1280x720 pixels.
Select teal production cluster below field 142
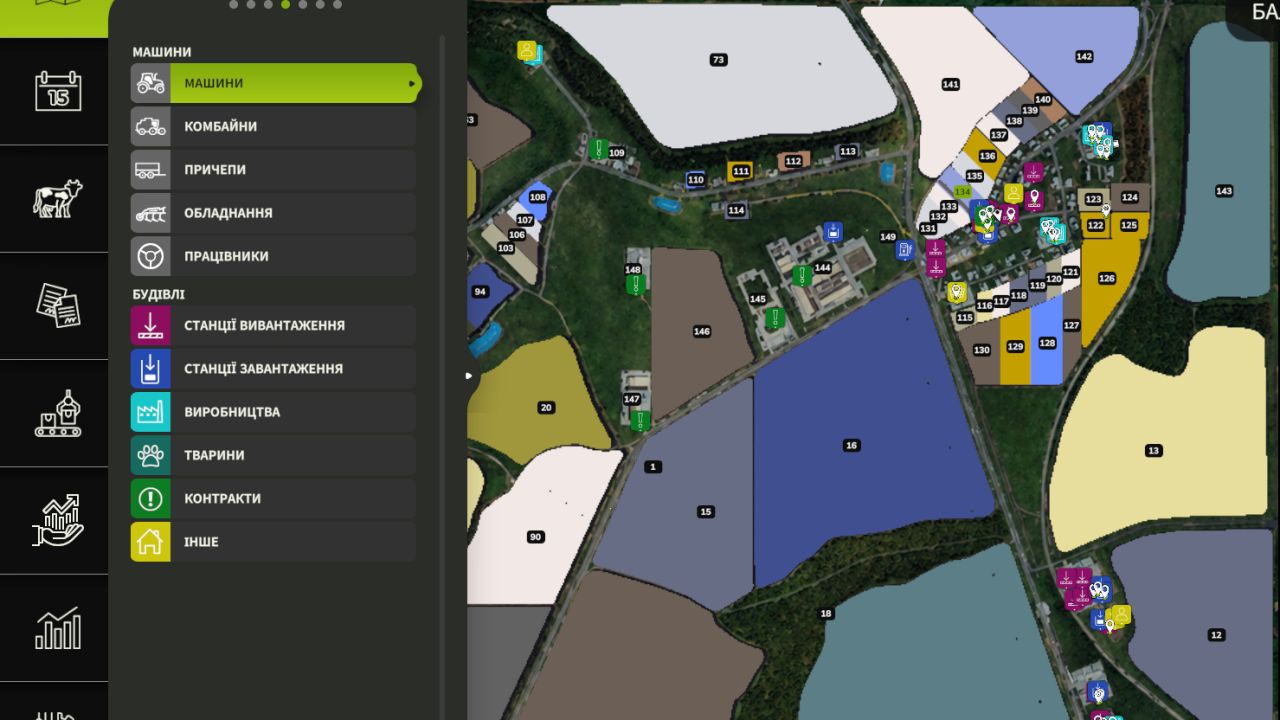(1099, 139)
